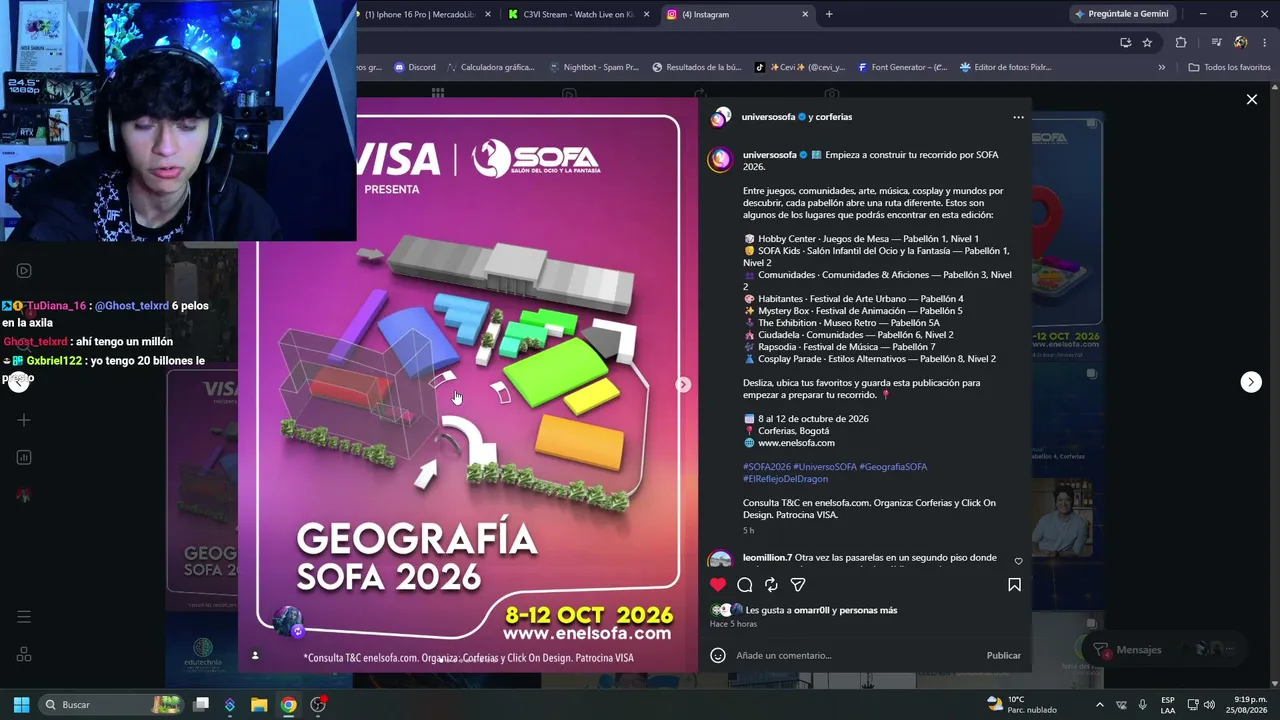Open the Chrome extensions puzzle icon

click(x=1181, y=42)
